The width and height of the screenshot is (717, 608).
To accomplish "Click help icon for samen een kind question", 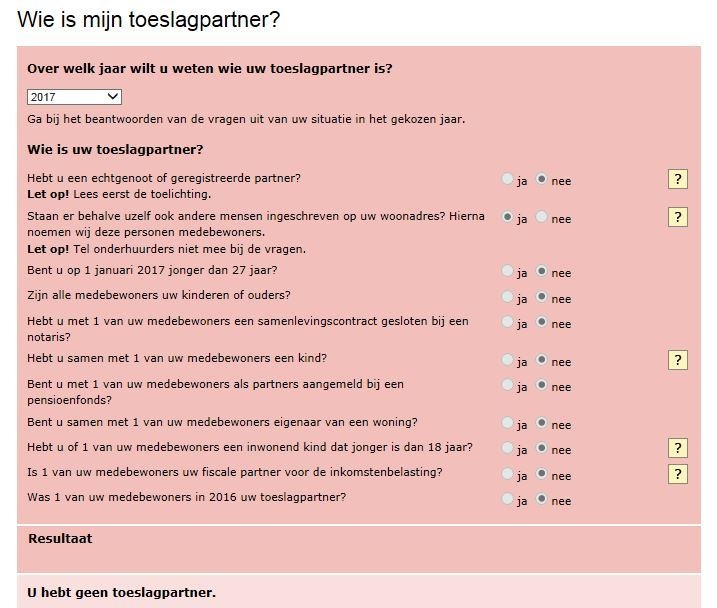I will [x=677, y=360].
